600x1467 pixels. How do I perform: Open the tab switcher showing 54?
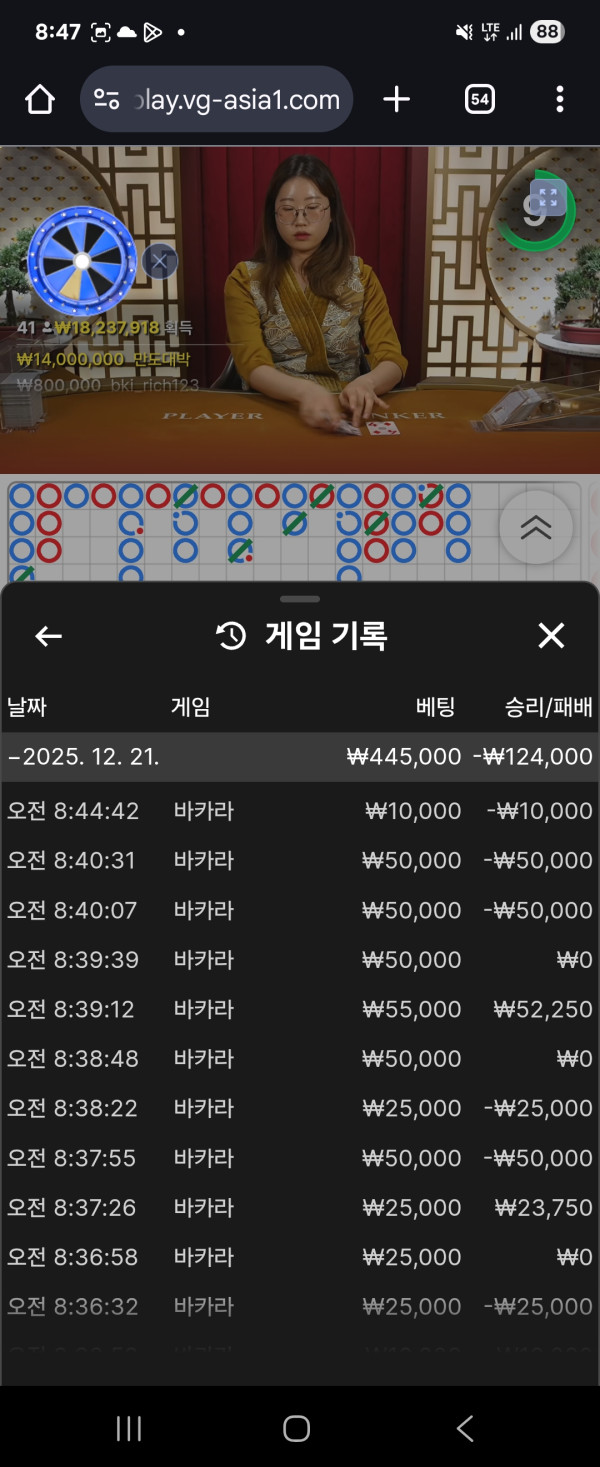(x=480, y=99)
